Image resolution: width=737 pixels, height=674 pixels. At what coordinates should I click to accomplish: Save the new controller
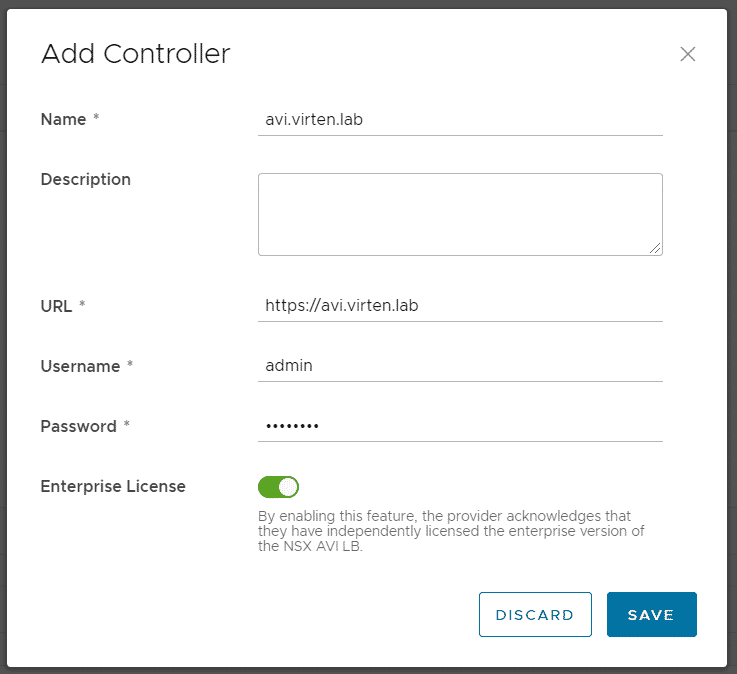pos(651,614)
